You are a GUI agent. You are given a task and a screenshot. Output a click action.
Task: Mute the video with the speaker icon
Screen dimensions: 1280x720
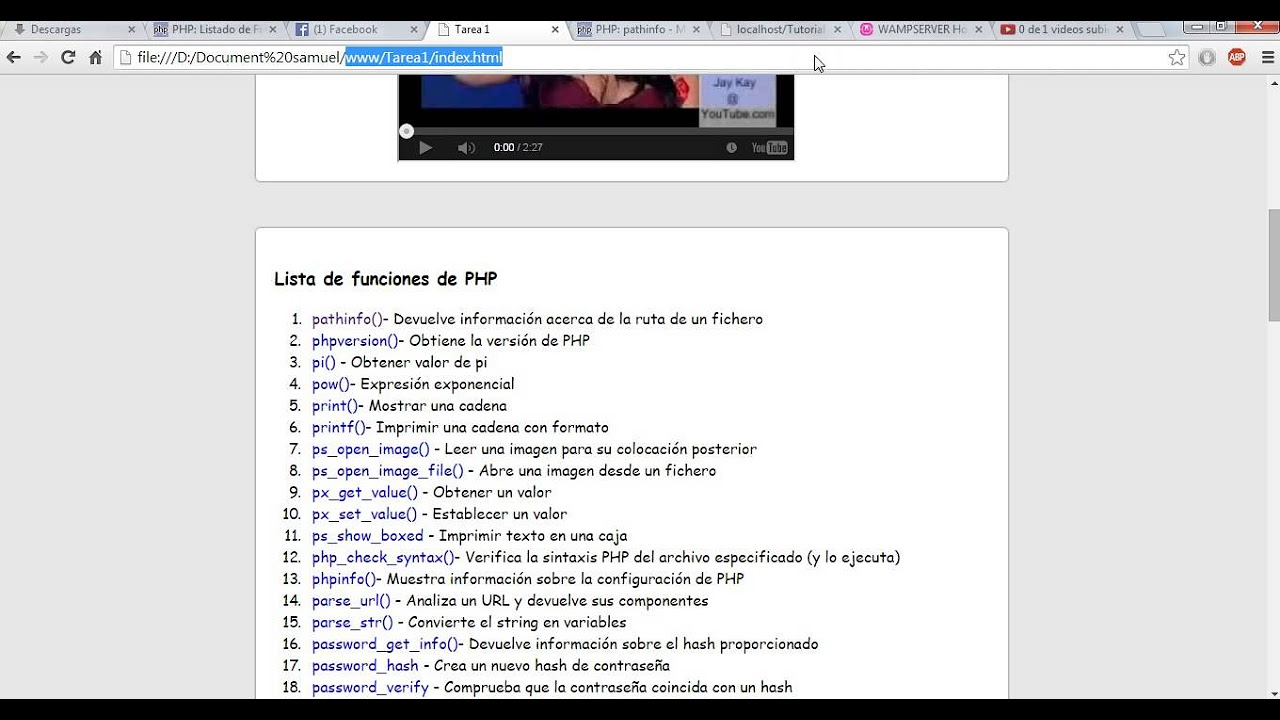466,148
